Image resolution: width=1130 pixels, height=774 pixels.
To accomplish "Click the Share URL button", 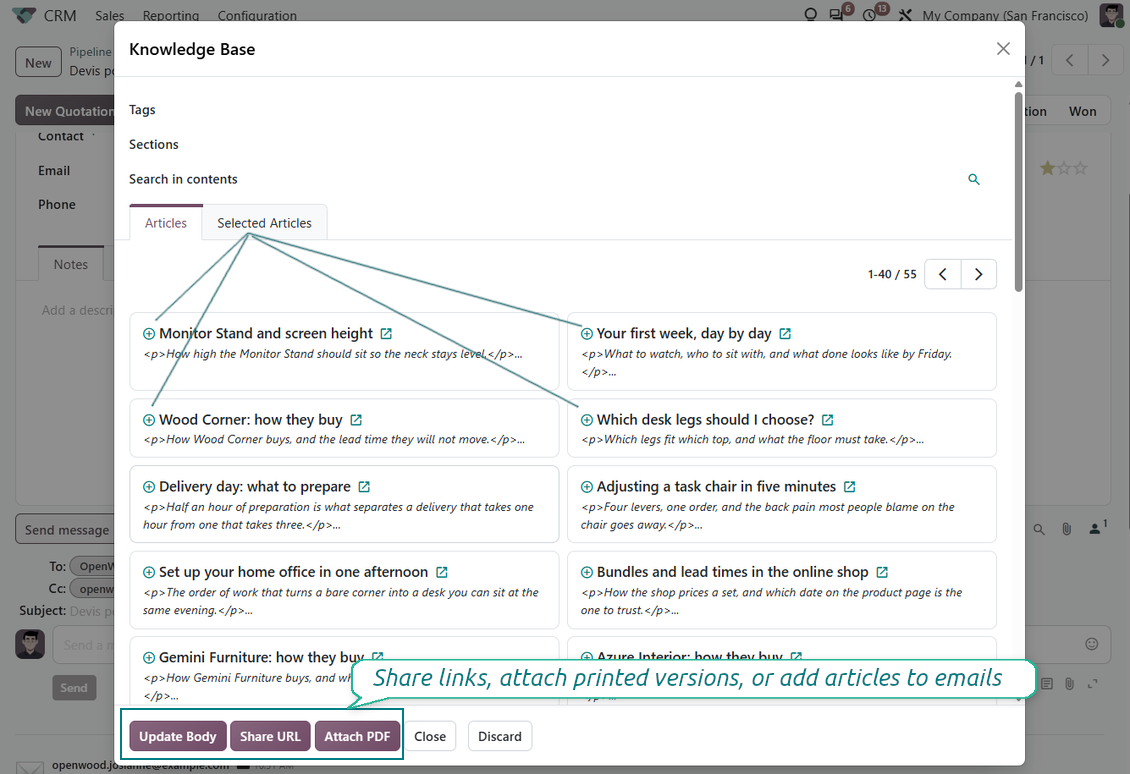I will click(270, 737).
